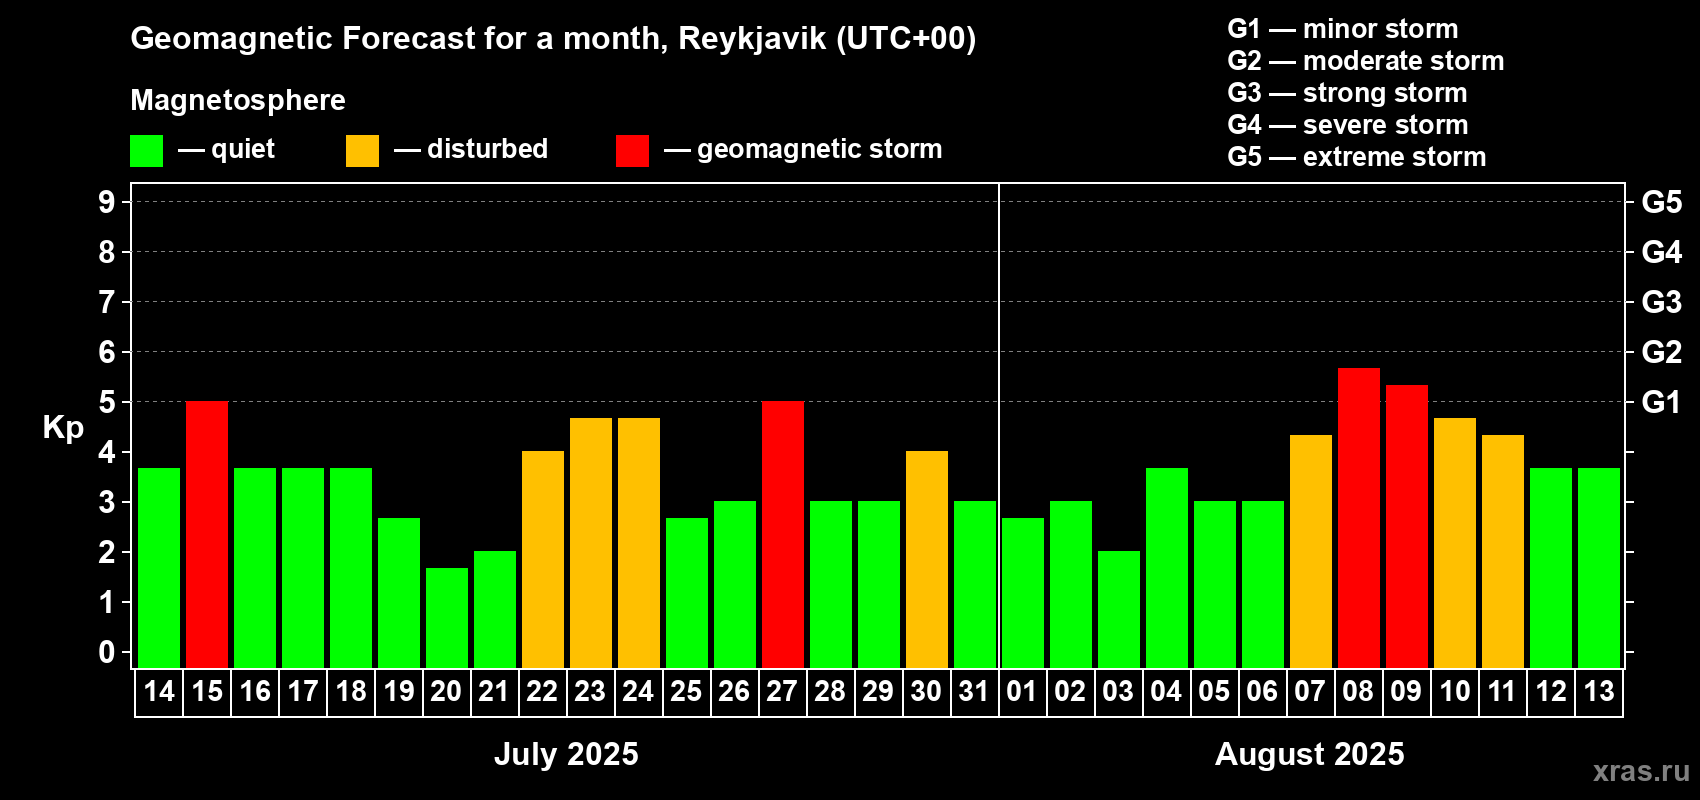Viewport: 1700px width, 800px height.
Task: Click the date label 26
Action: click(x=734, y=691)
